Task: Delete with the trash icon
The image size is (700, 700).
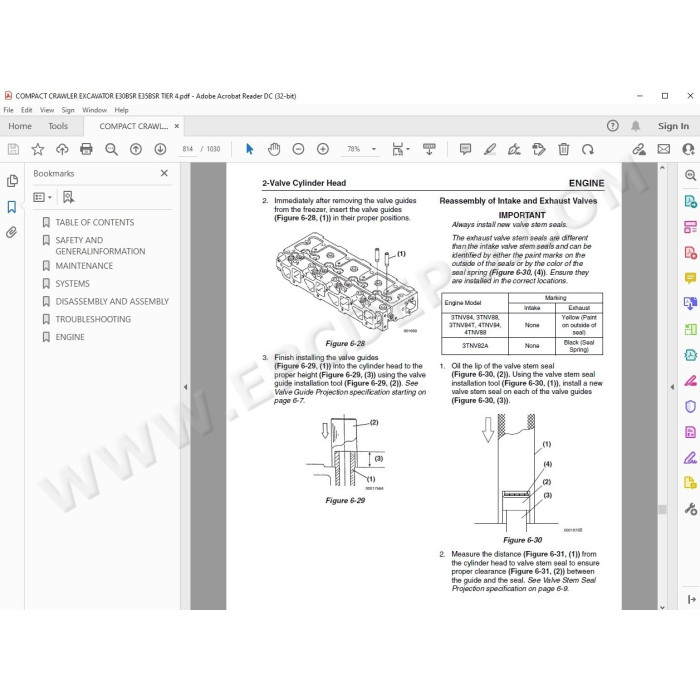Action: [x=564, y=149]
